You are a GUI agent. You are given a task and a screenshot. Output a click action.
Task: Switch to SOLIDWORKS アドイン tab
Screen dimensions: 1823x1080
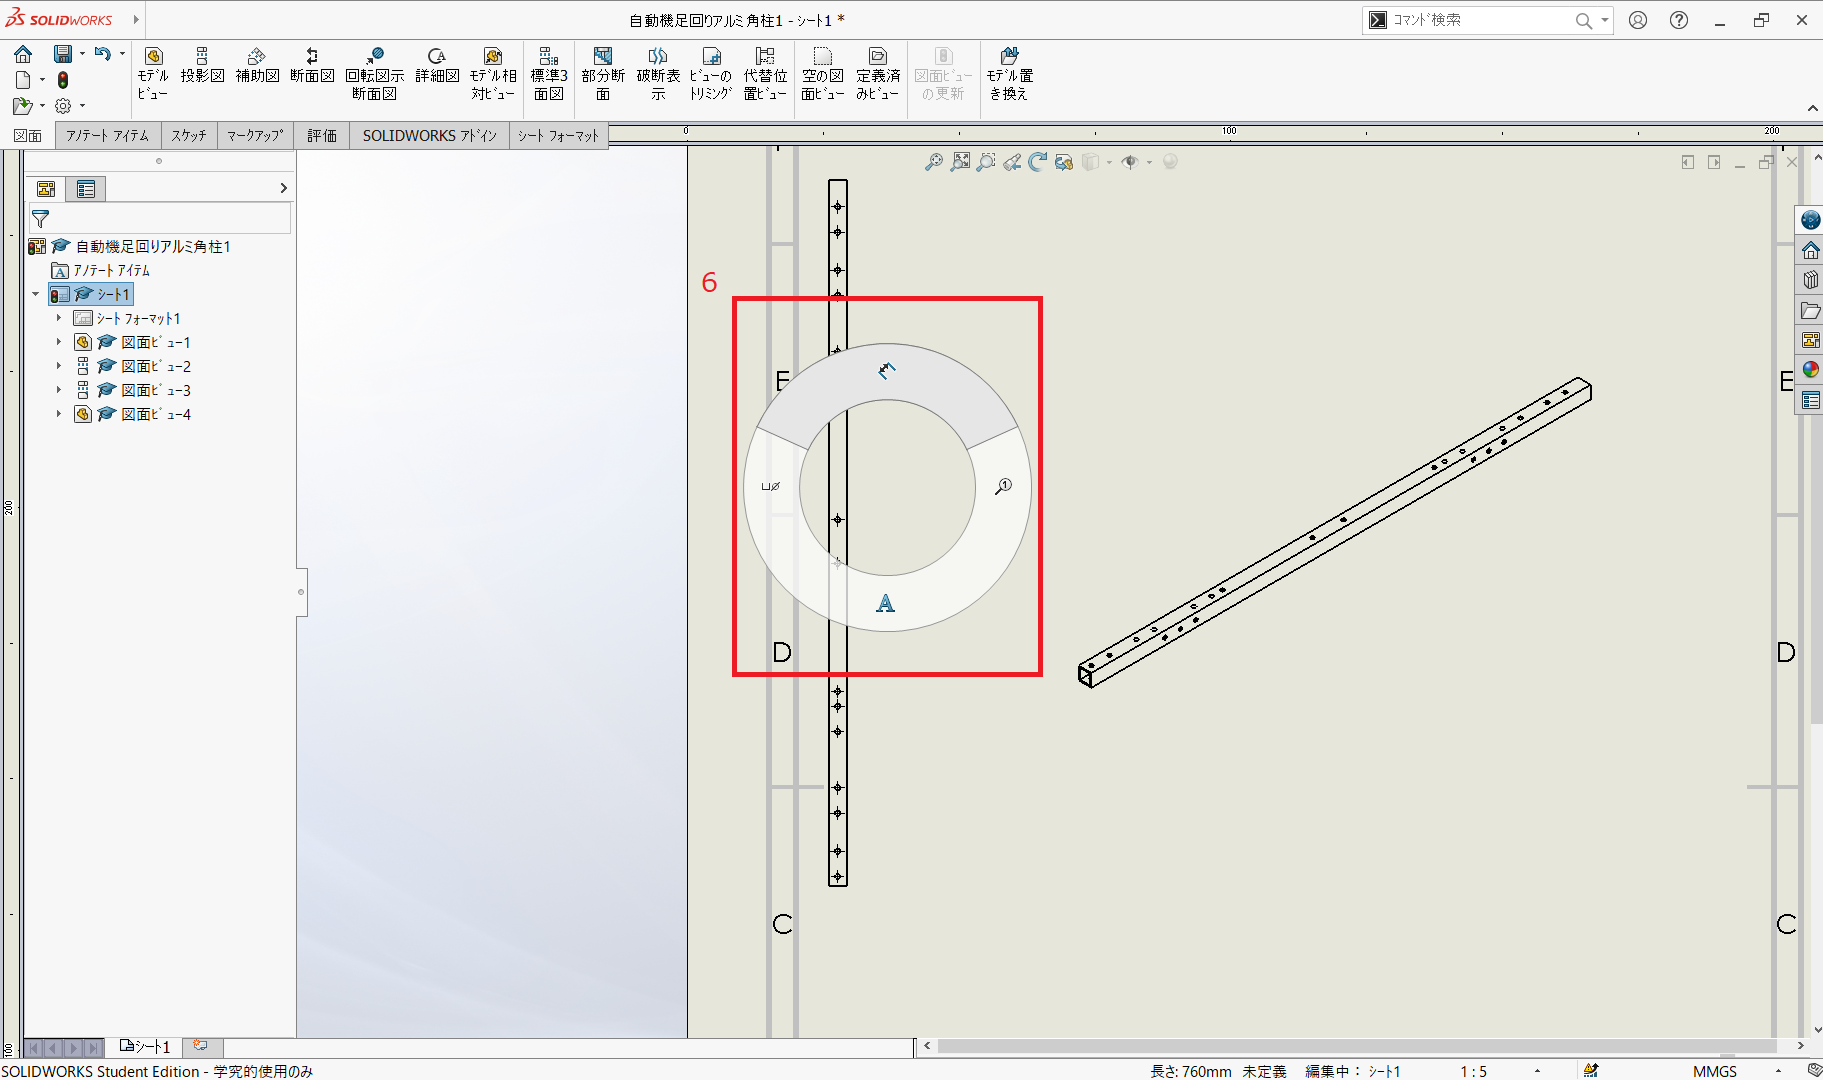coord(430,136)
